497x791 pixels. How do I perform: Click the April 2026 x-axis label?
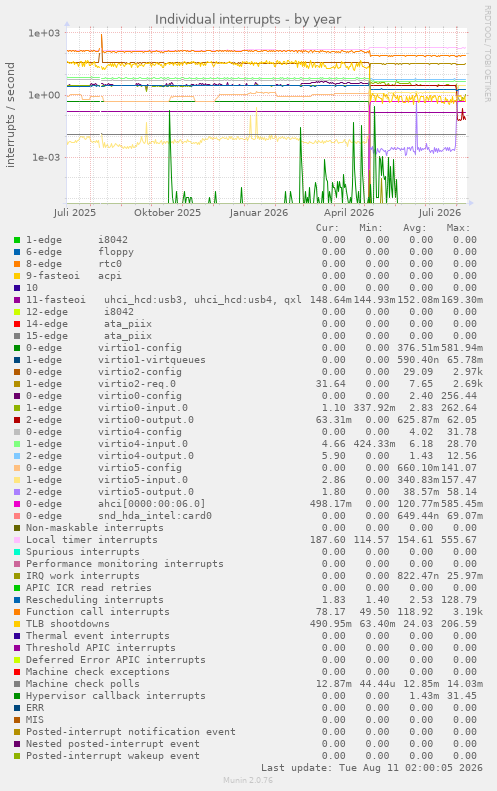point(349,212)
